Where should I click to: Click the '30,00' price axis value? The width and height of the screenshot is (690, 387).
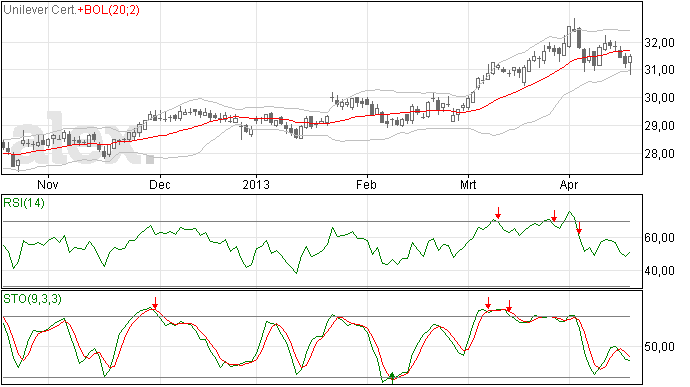[659, 98]
